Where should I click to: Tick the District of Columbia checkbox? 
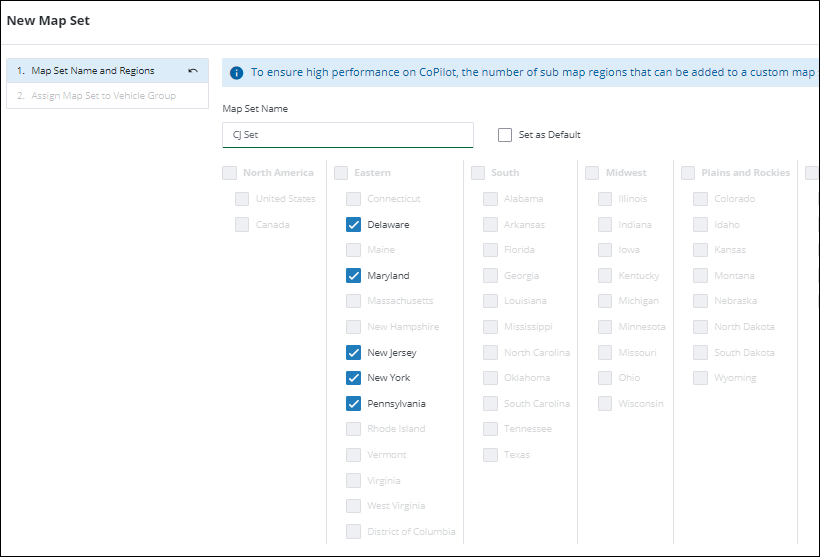point(353,532)
